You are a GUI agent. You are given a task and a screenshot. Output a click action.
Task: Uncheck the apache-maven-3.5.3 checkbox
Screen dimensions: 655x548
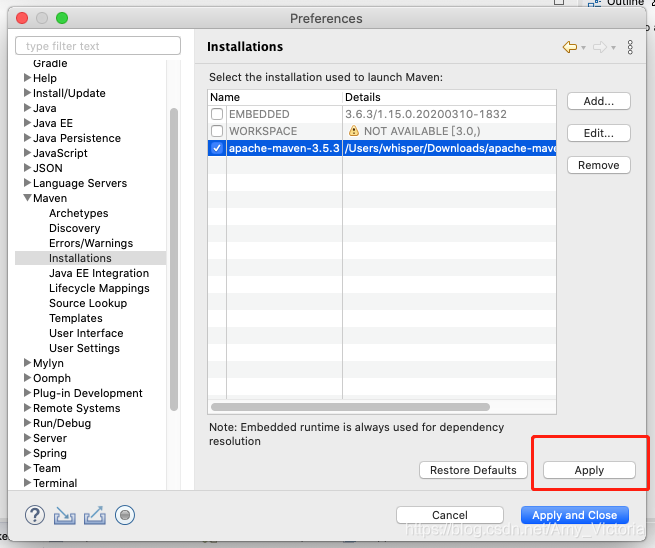click(x=217, y=148)
